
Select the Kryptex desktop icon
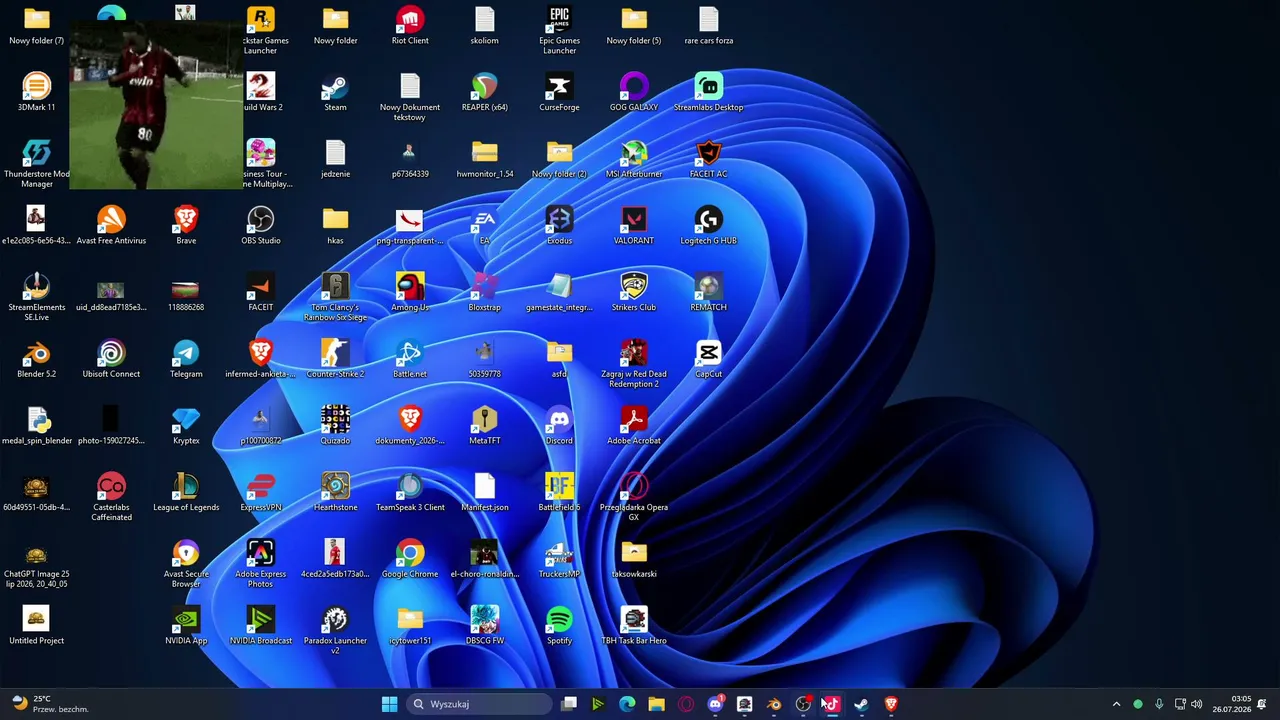point(186,426)
